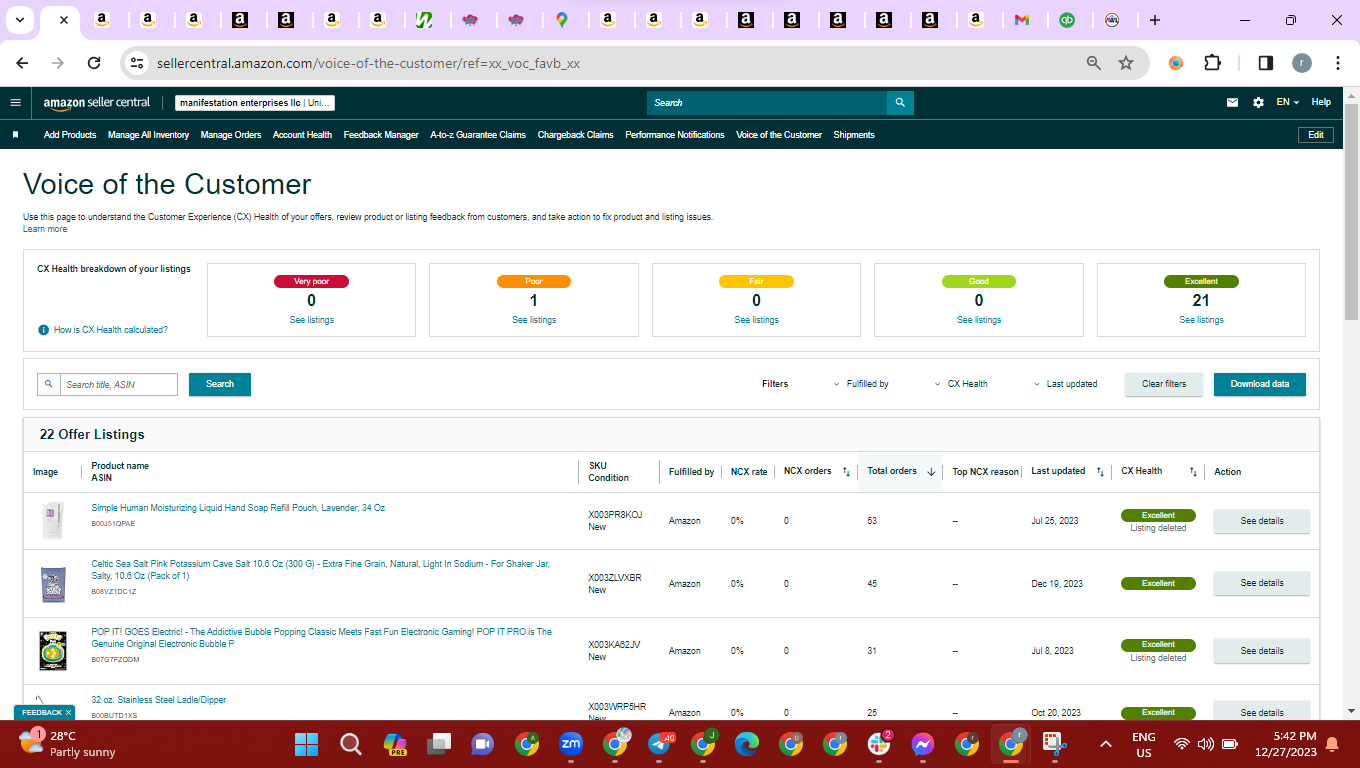Open Microsoft Edge from the taskbar
Viewport: 1360px width, 768px height.
(x=747, y=744)
